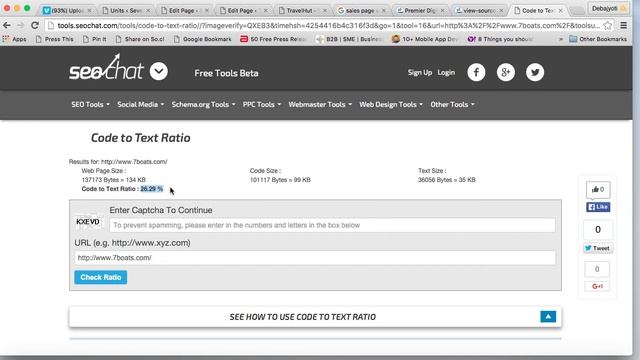Click the 101117 Bytes = 99 KB value
Screen dimensions: 640x360
[280, 180]
